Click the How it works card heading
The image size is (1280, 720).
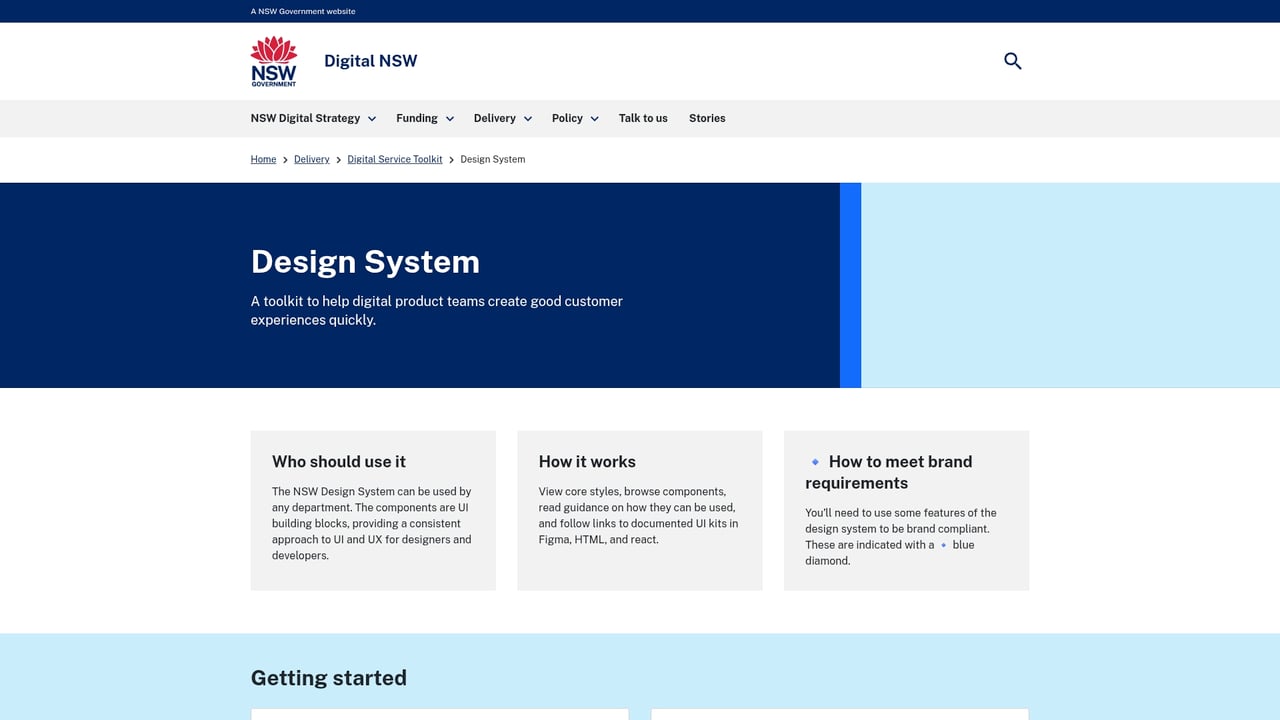click(587, 462)
